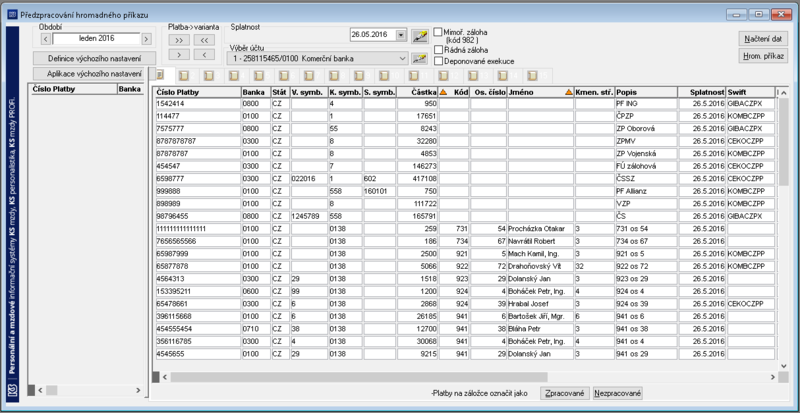Screen dimensions: 800x413
Task: Sort by Číslo Platby column in main table
Action: pyautogui.click(x=198, y=92)
